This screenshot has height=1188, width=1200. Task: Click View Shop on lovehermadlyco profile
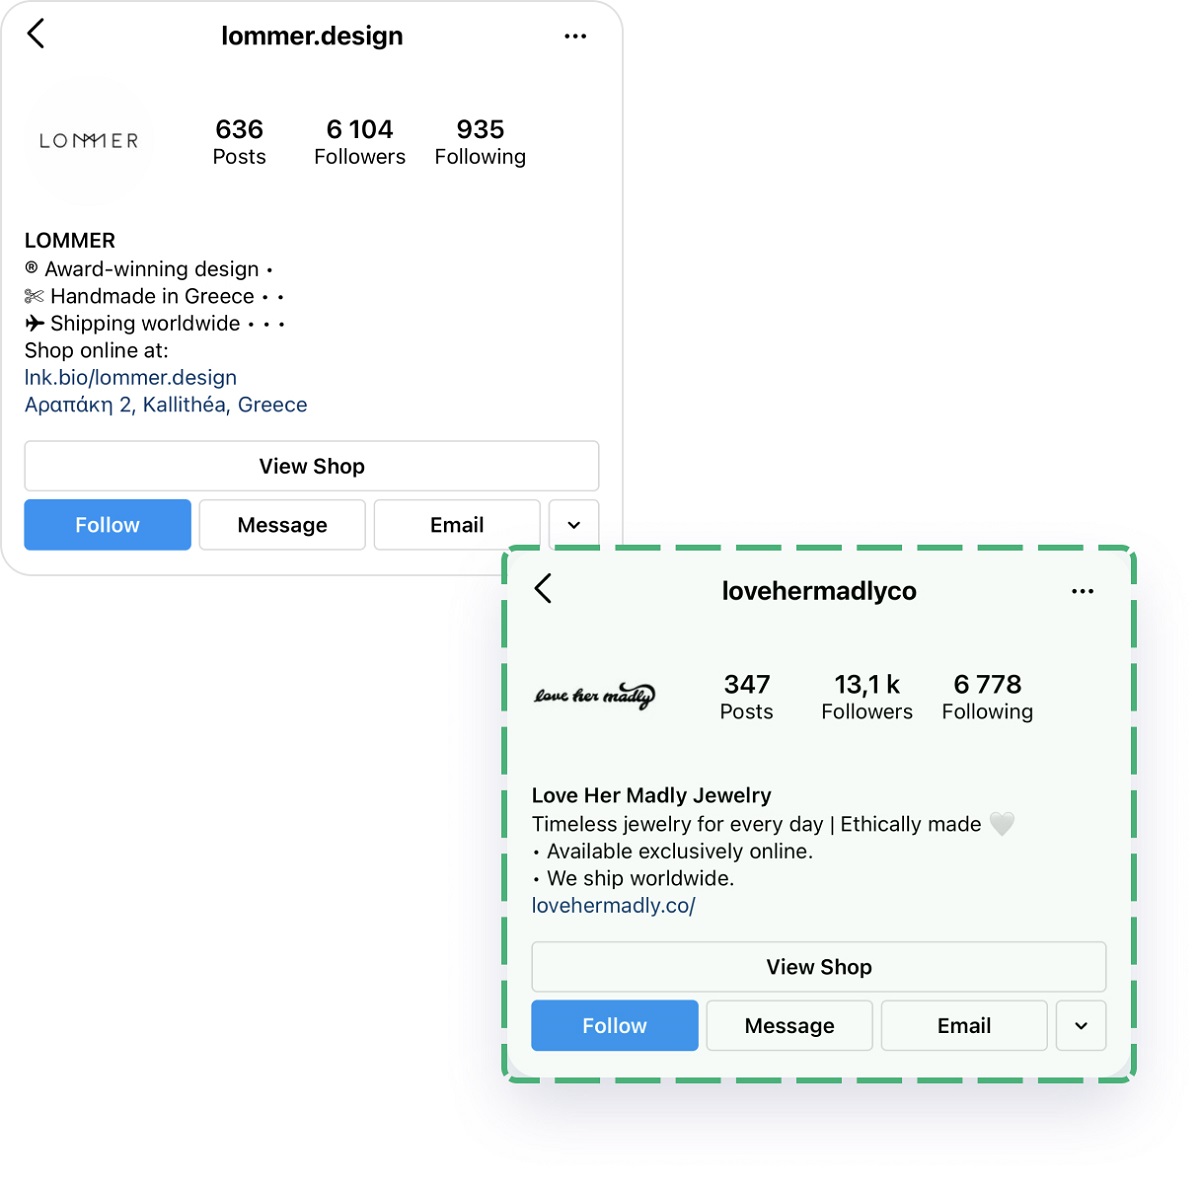819,967
